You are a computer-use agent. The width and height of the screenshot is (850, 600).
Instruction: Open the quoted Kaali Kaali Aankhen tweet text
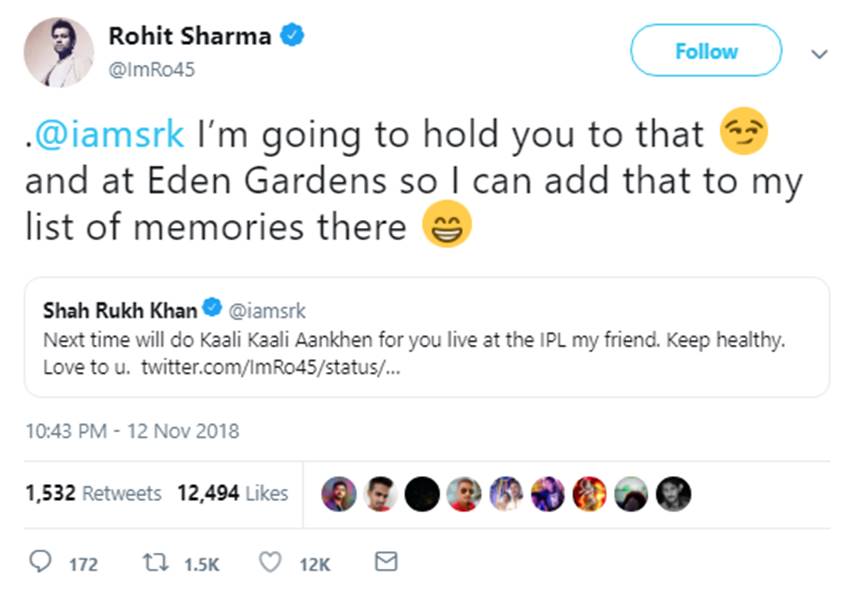pos(414,340)
